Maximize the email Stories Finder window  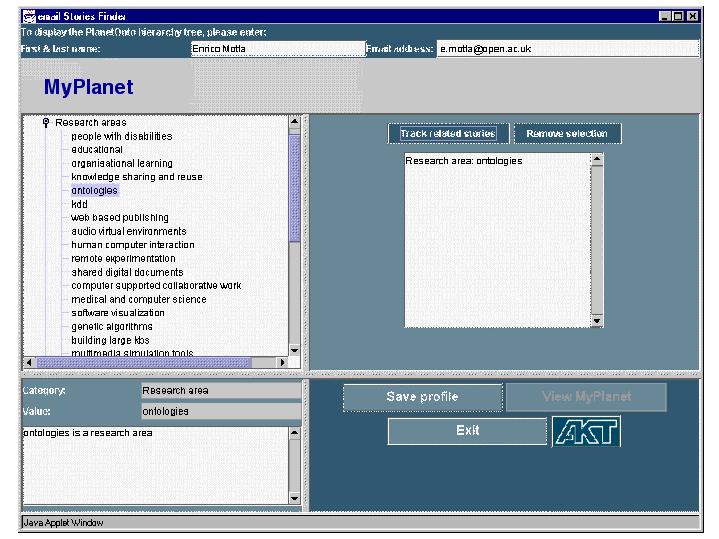(x=678, y=17)
